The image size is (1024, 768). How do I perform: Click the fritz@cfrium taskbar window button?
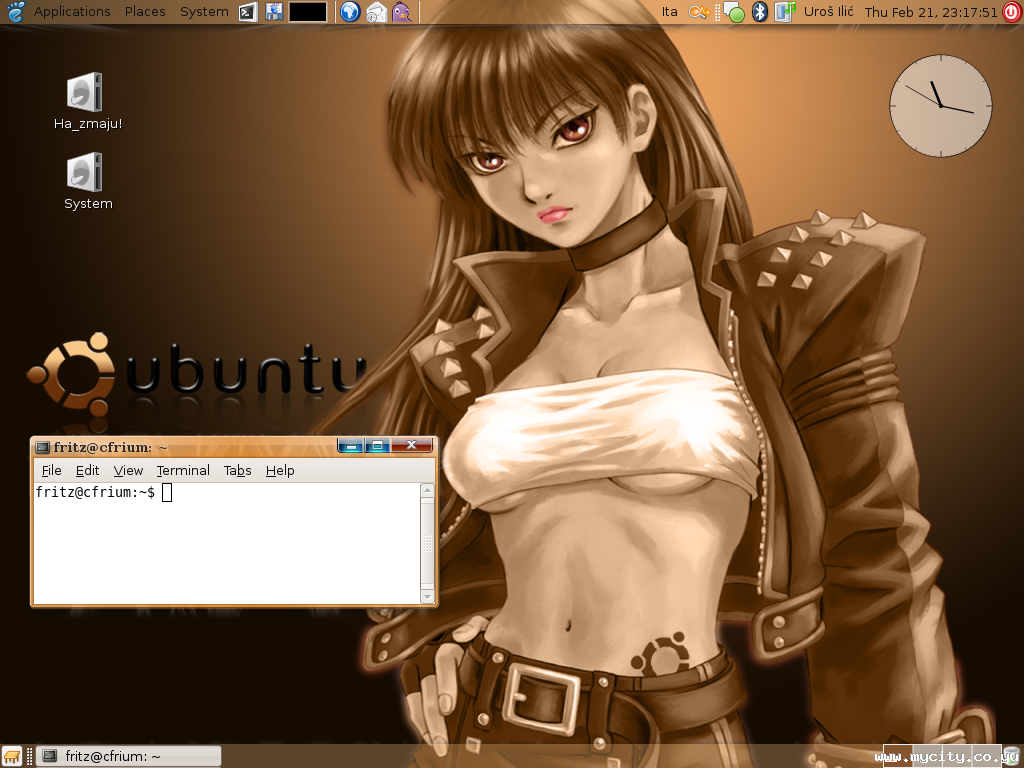click(x=129, y=756)
